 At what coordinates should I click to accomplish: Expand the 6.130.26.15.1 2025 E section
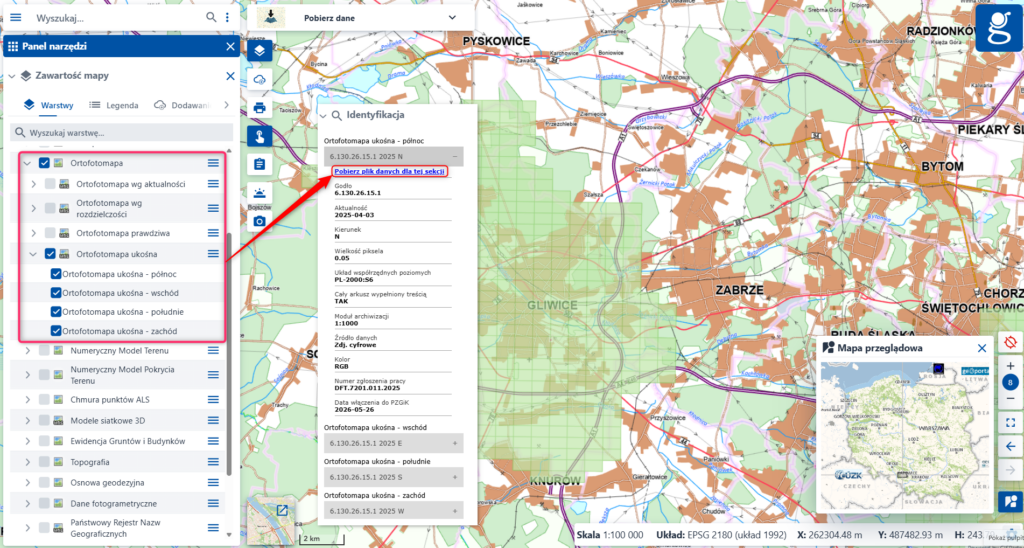tap(393, 442)
